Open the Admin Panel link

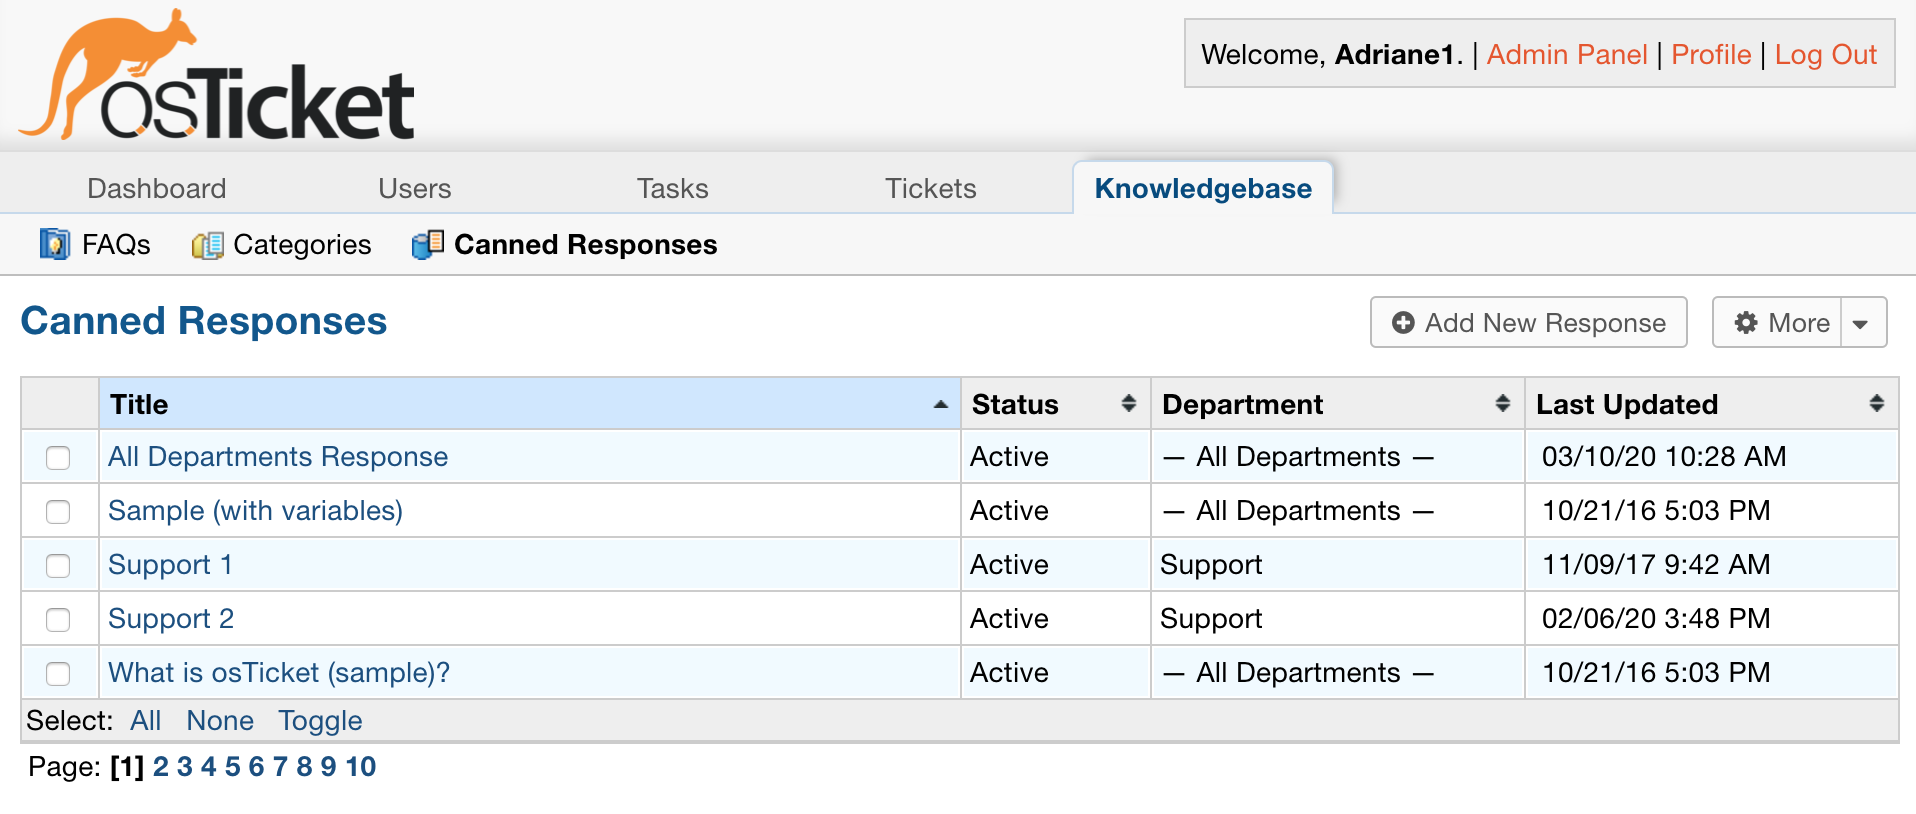pos(1566,54)
